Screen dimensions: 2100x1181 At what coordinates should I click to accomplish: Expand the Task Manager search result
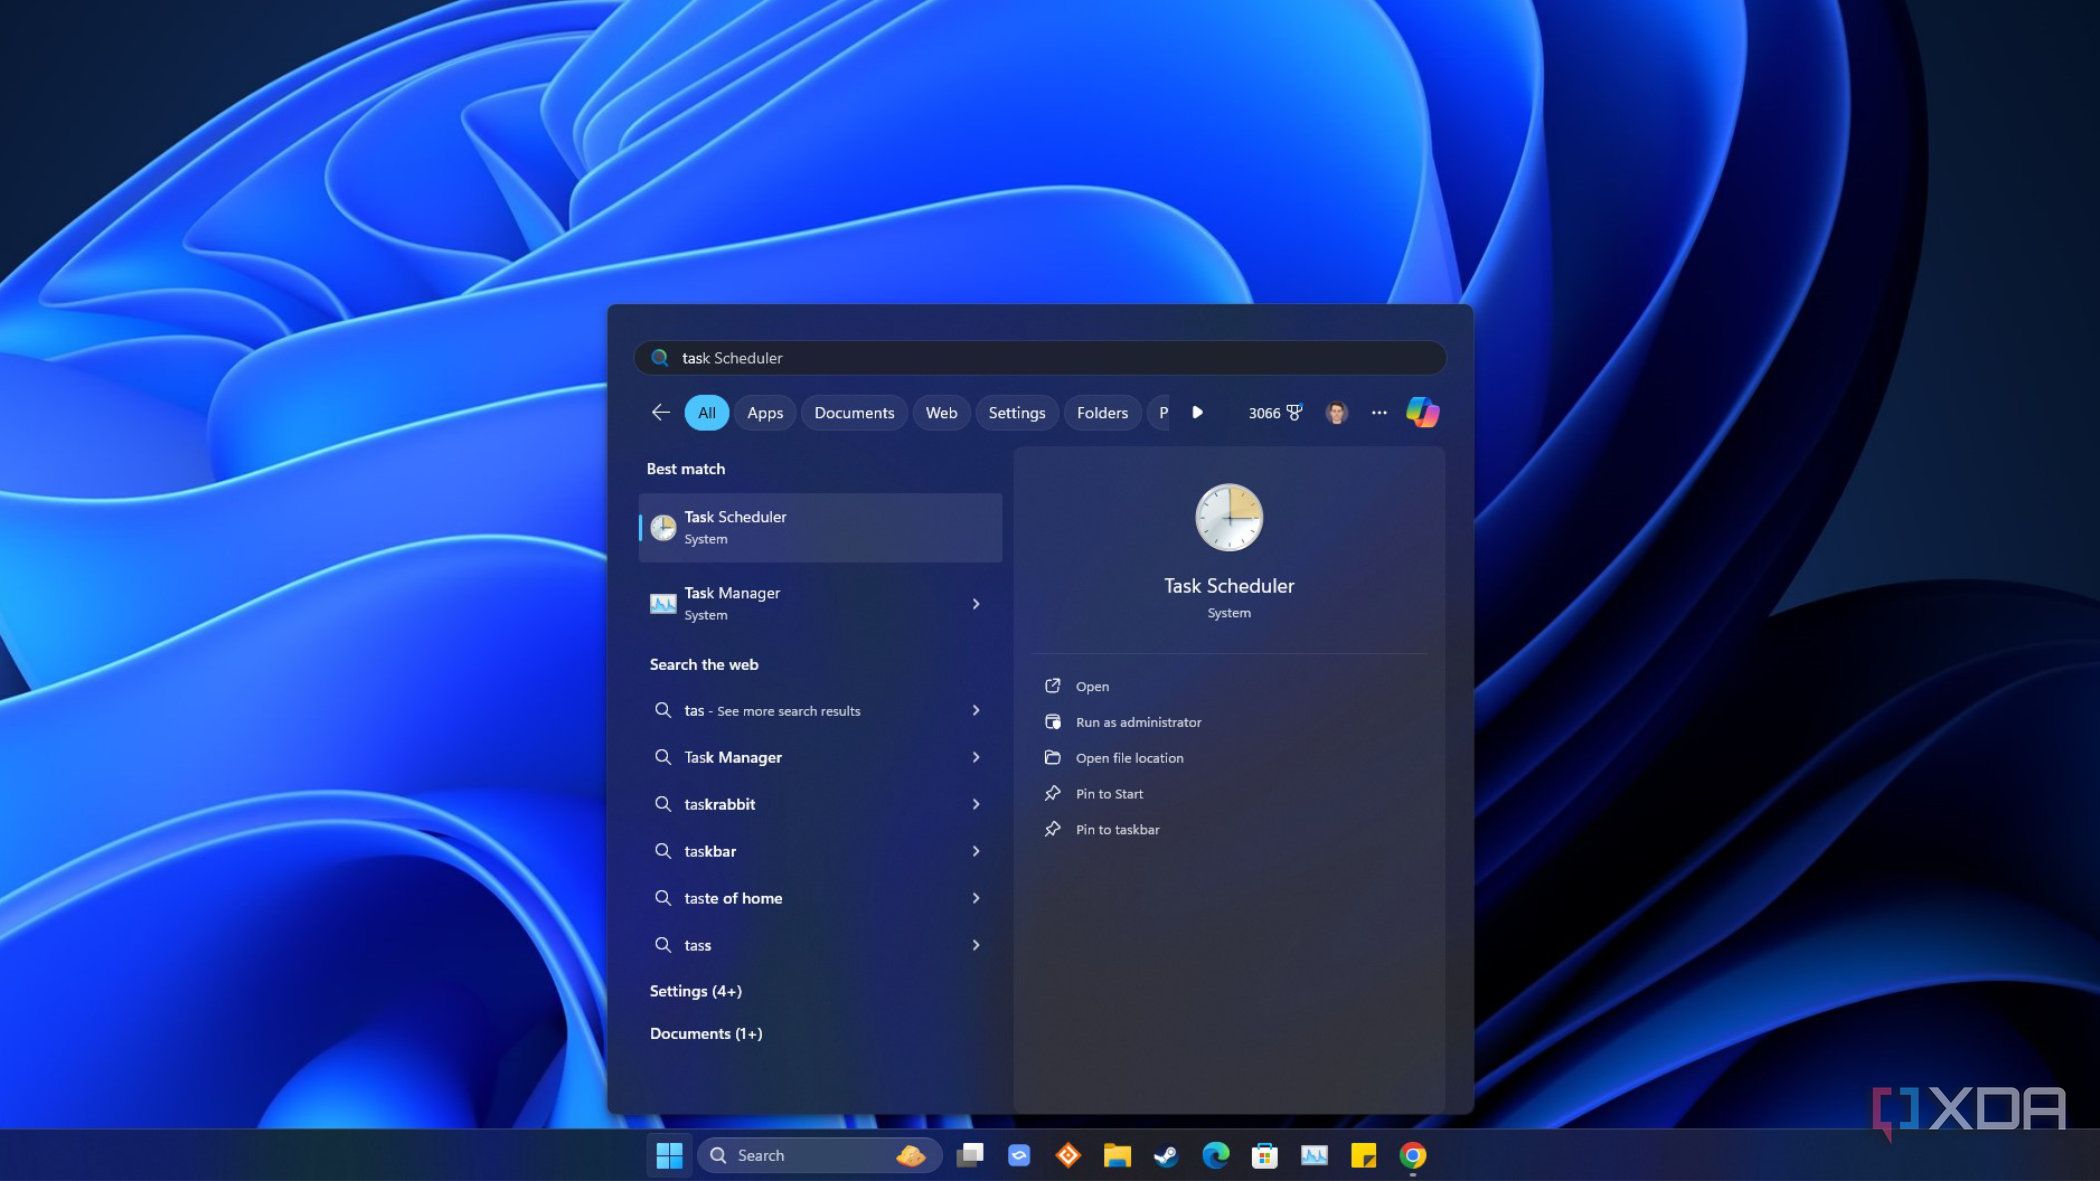[976, 604]
